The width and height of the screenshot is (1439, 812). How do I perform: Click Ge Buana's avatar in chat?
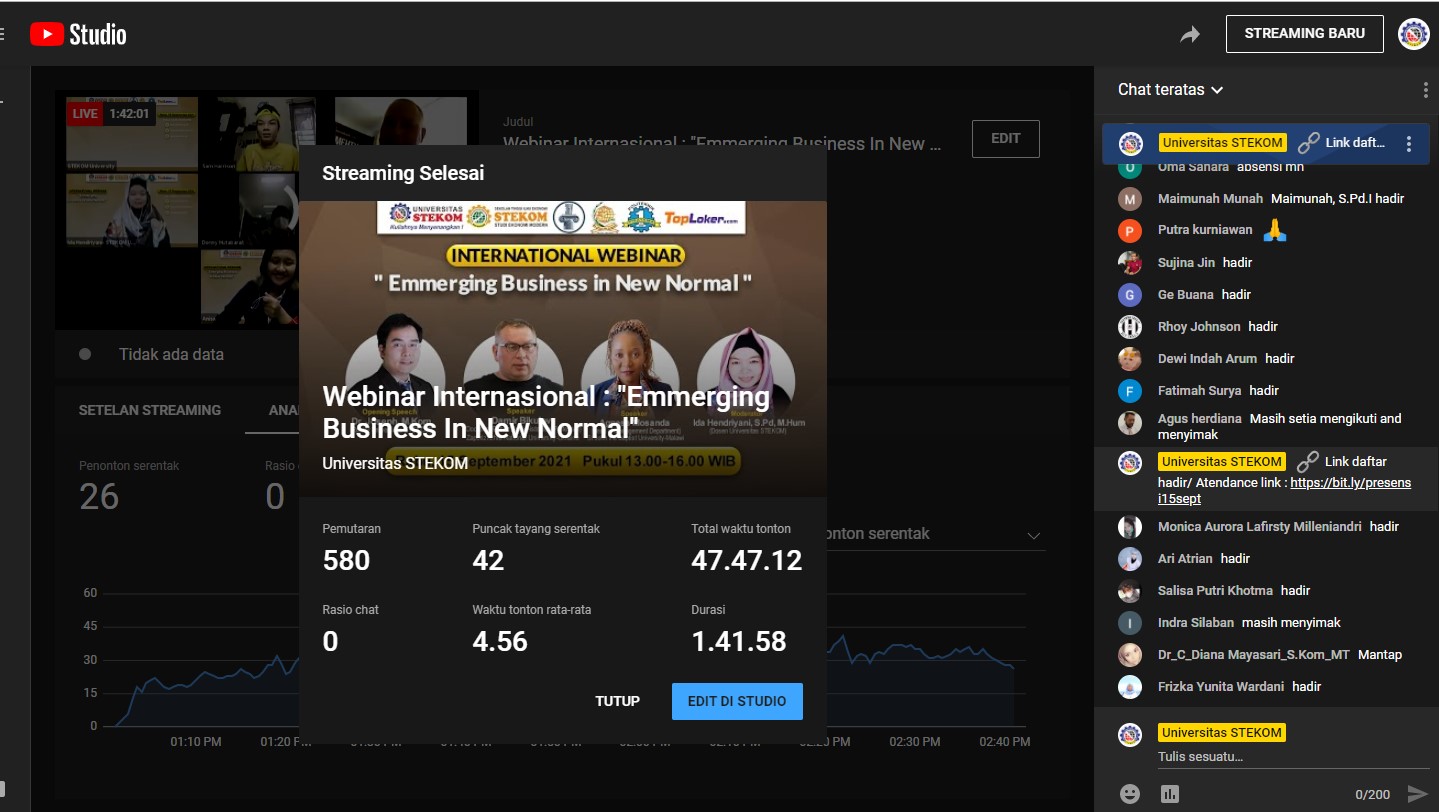pos(1130,295)
